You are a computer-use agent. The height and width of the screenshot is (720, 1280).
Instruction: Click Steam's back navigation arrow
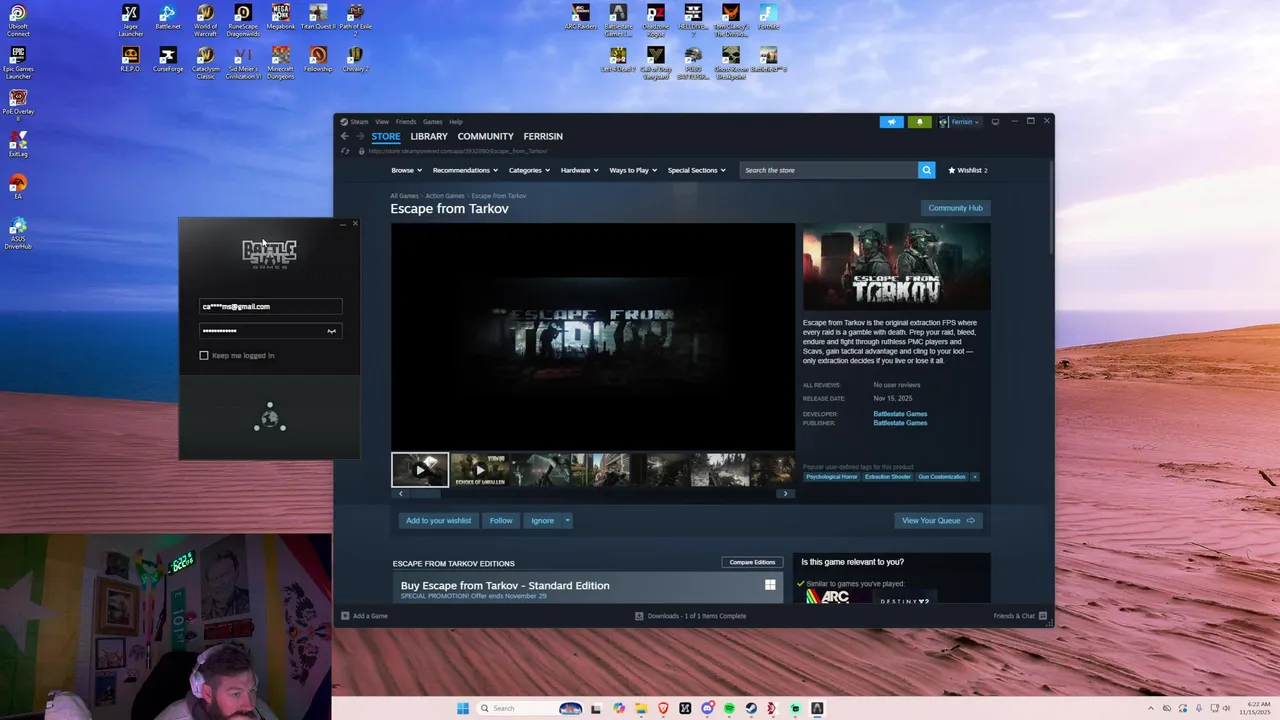tap(344, 136)
